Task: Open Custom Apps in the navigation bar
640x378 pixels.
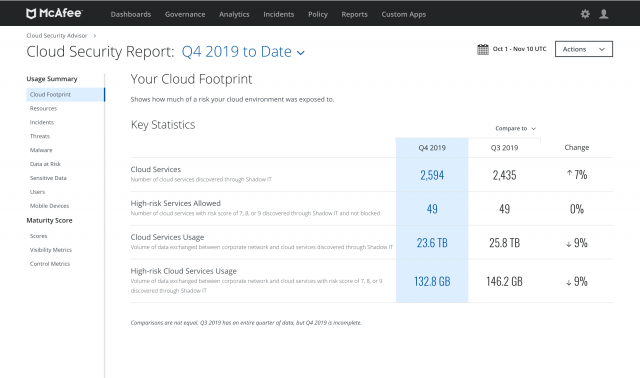Action: pyautogui.click(x=404, y=14)
